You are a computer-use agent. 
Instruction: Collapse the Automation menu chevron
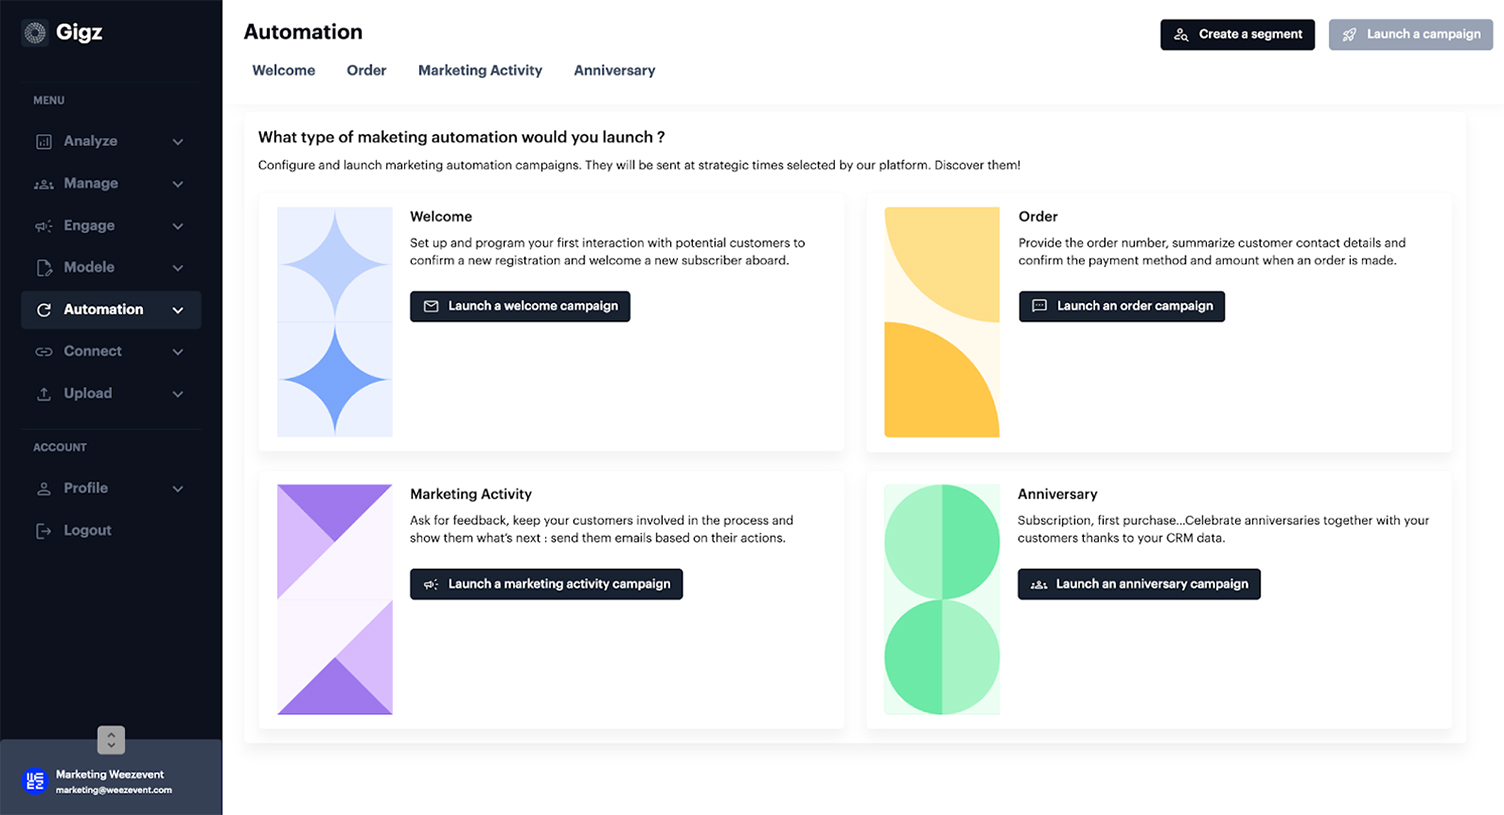click(x=178, y=310)
